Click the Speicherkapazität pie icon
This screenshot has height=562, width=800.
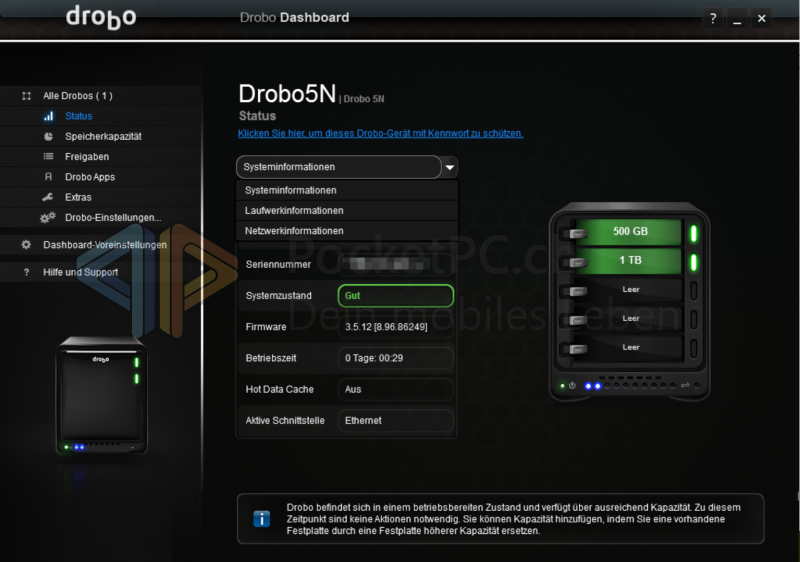pos(48,137)
